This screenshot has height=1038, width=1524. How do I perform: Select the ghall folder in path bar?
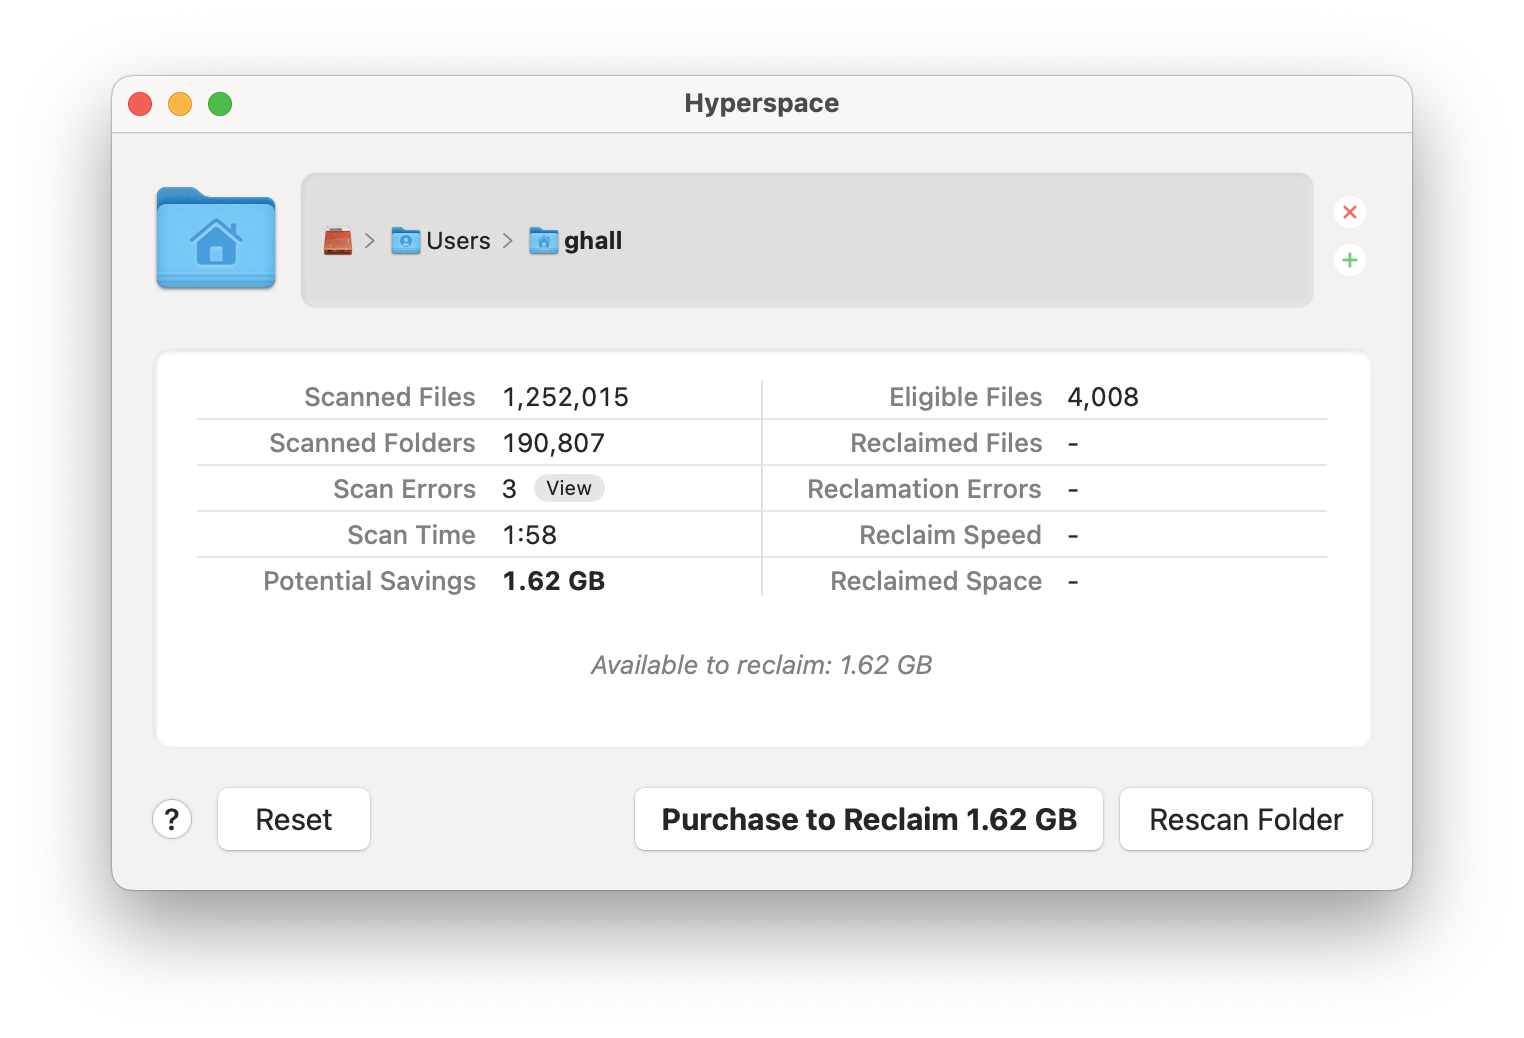click(576, 241)
